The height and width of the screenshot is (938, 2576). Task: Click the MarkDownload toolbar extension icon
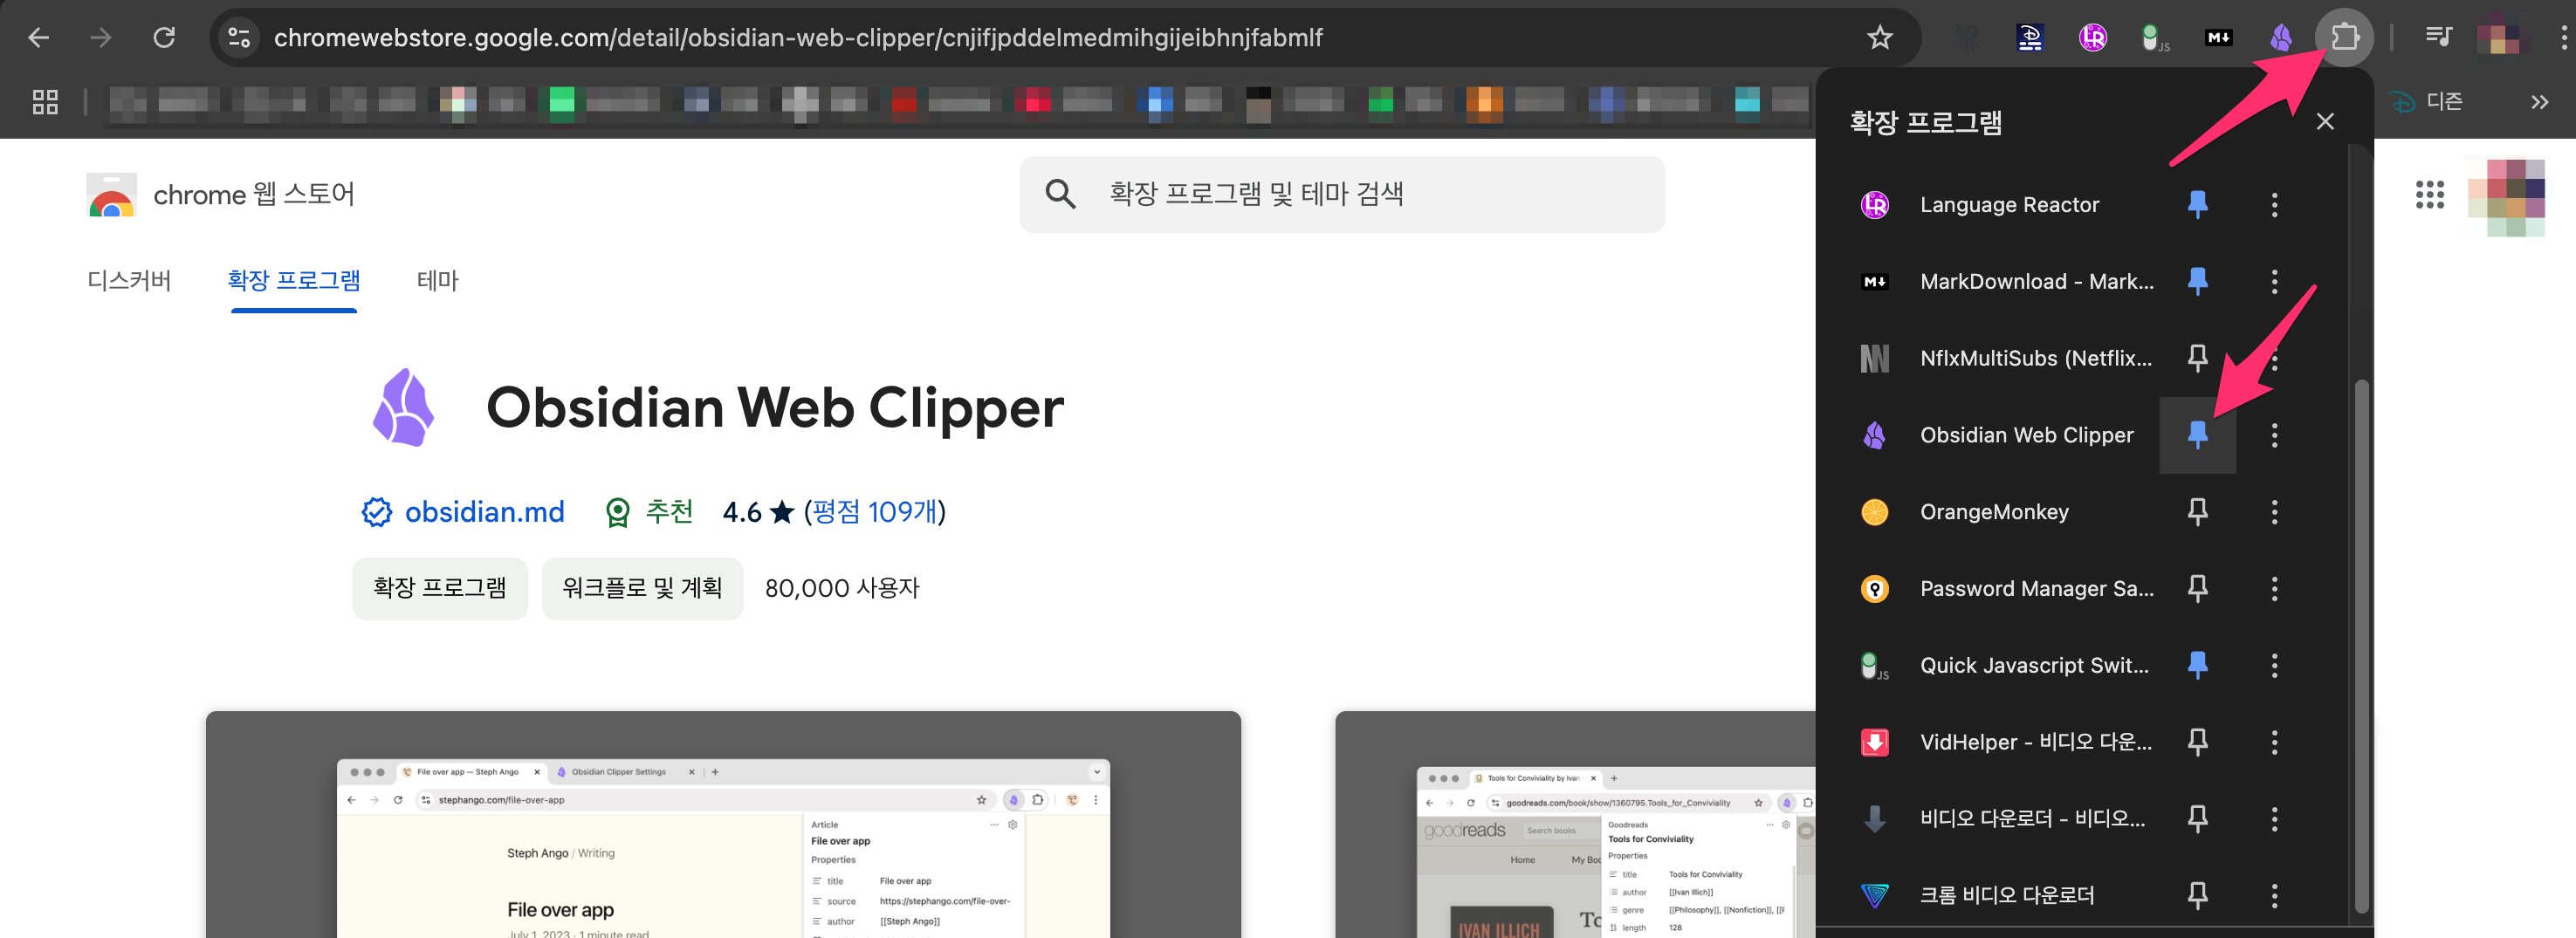pyautogui.click(x=2218, y=38)
